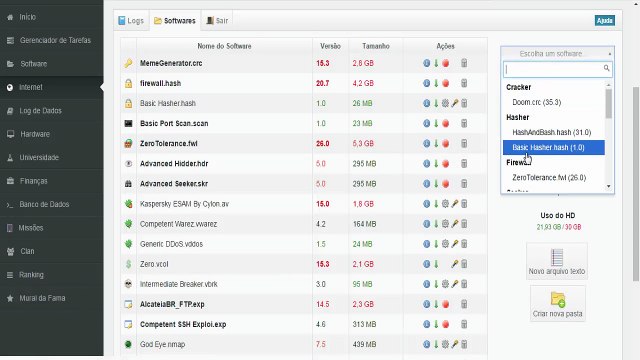Screen dimensions: 640x360
Task: Click the Generic DDoS.vddos file name
Action: click(171, 244)
